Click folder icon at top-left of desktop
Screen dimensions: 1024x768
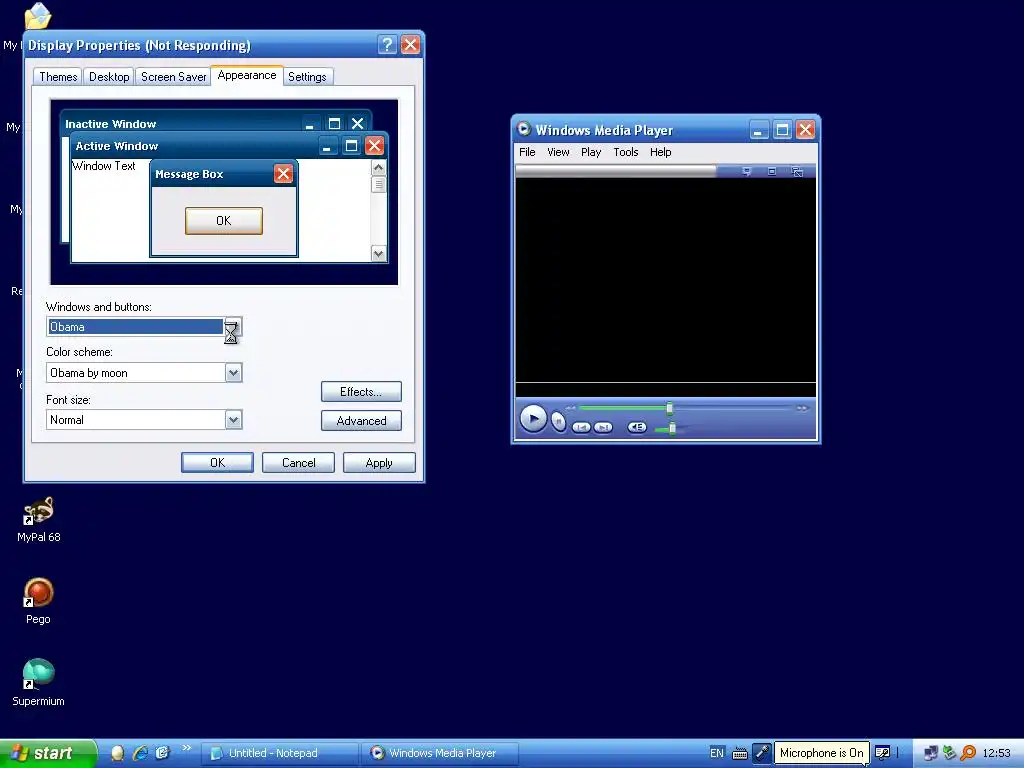38,16
